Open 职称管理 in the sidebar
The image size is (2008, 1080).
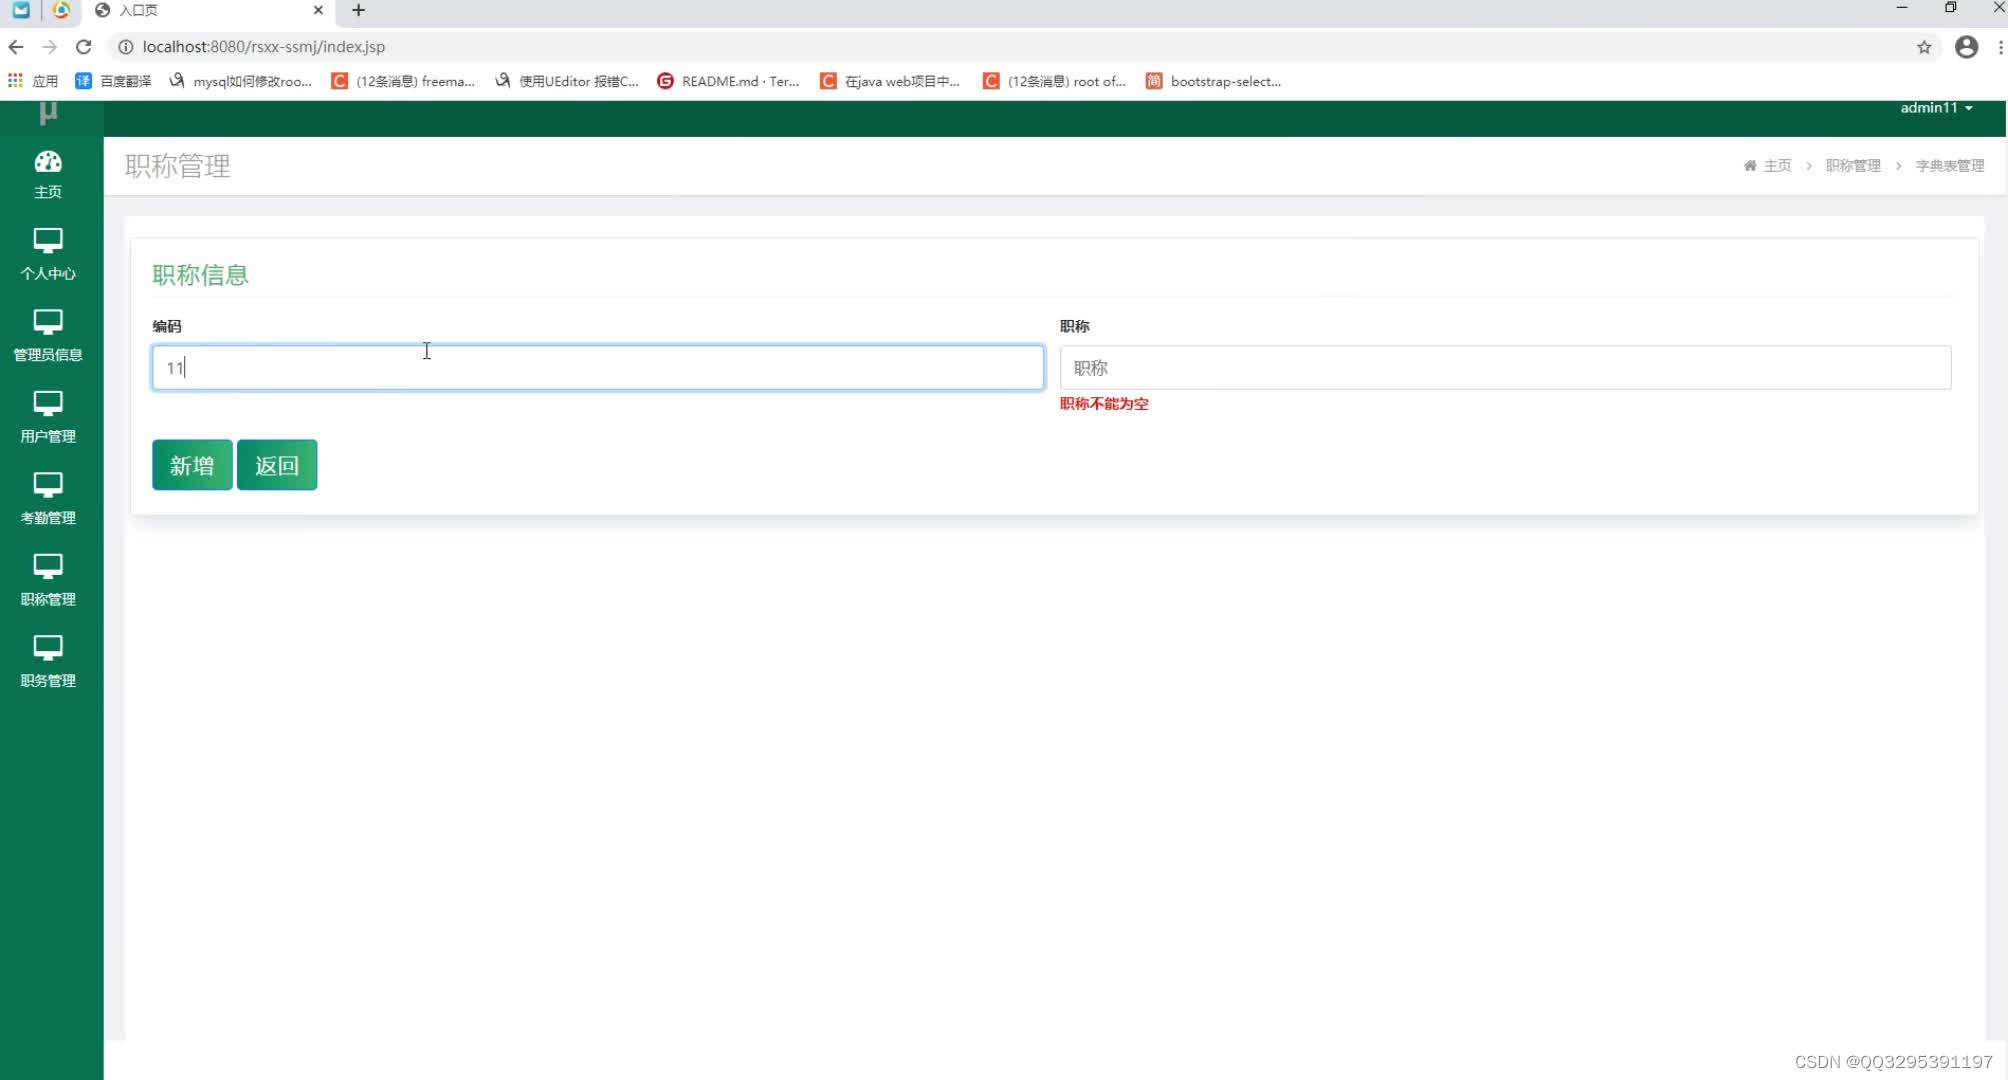[x=48, y=580]
